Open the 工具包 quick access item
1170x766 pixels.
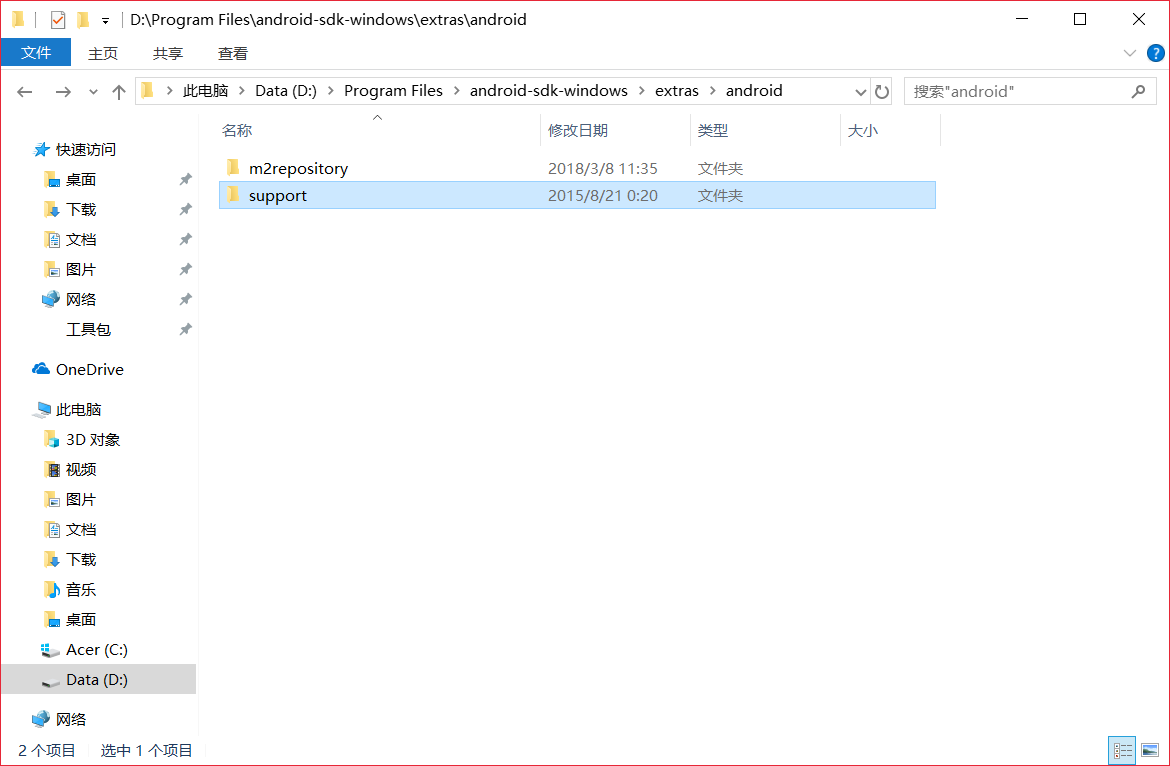88,329
